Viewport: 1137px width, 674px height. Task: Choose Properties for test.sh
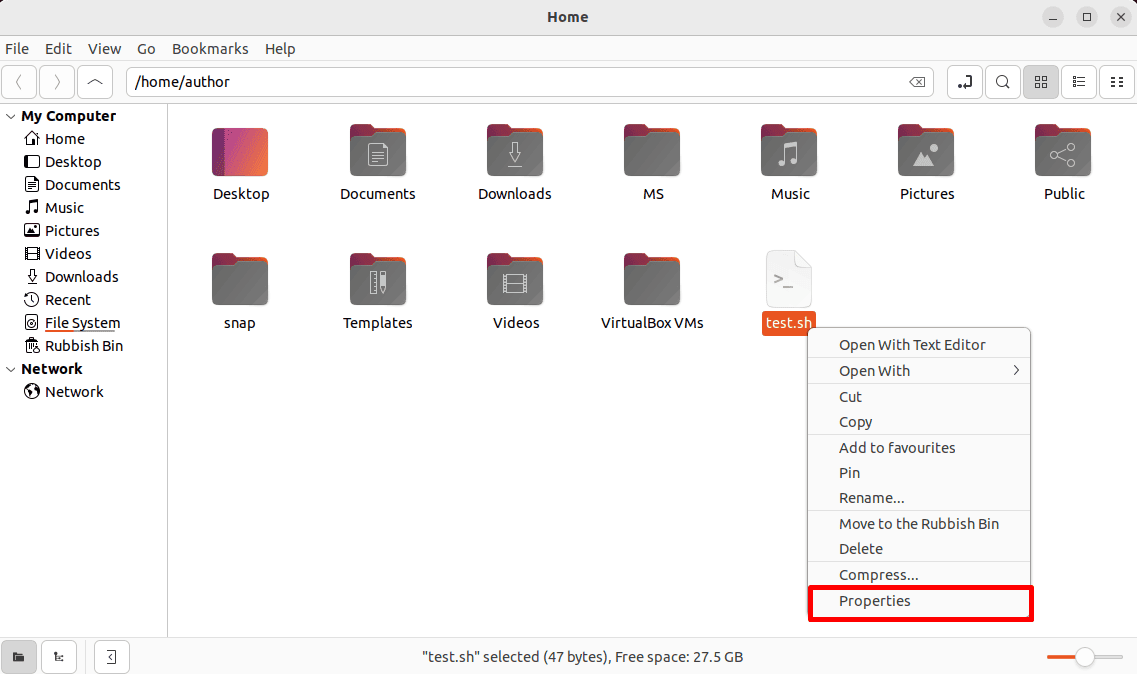tap(874, 601)
